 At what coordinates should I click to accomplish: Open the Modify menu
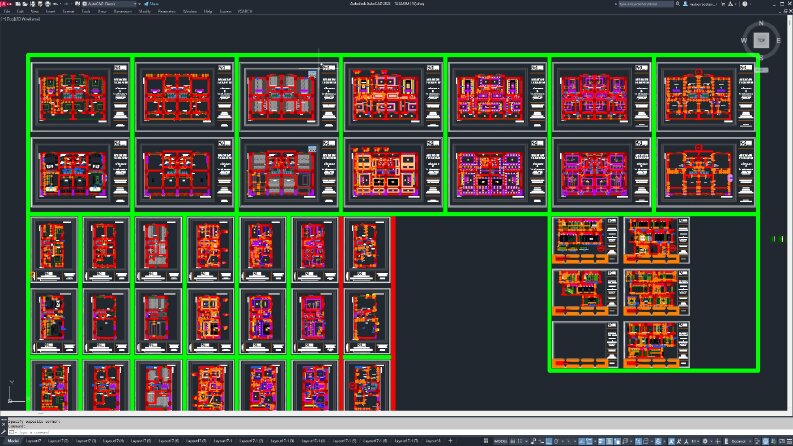pos(145,11)
